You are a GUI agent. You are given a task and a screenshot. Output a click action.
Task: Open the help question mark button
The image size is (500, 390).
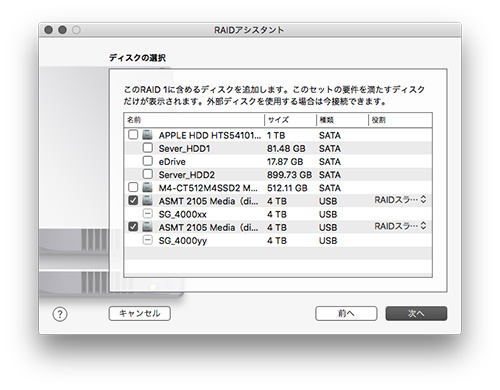(x=60, y=314)
